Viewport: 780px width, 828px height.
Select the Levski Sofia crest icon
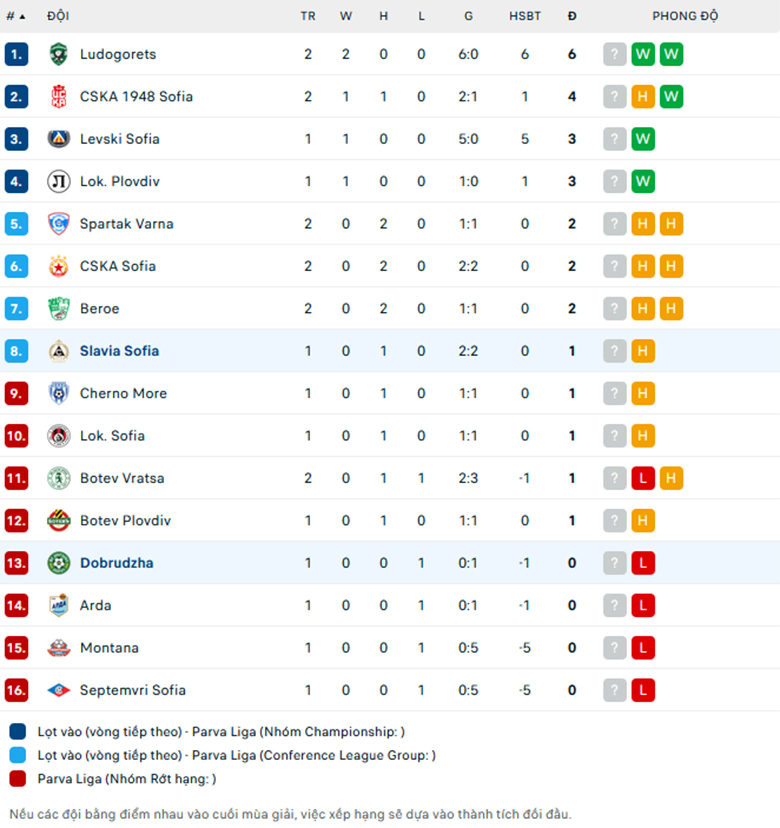point(59,139)
